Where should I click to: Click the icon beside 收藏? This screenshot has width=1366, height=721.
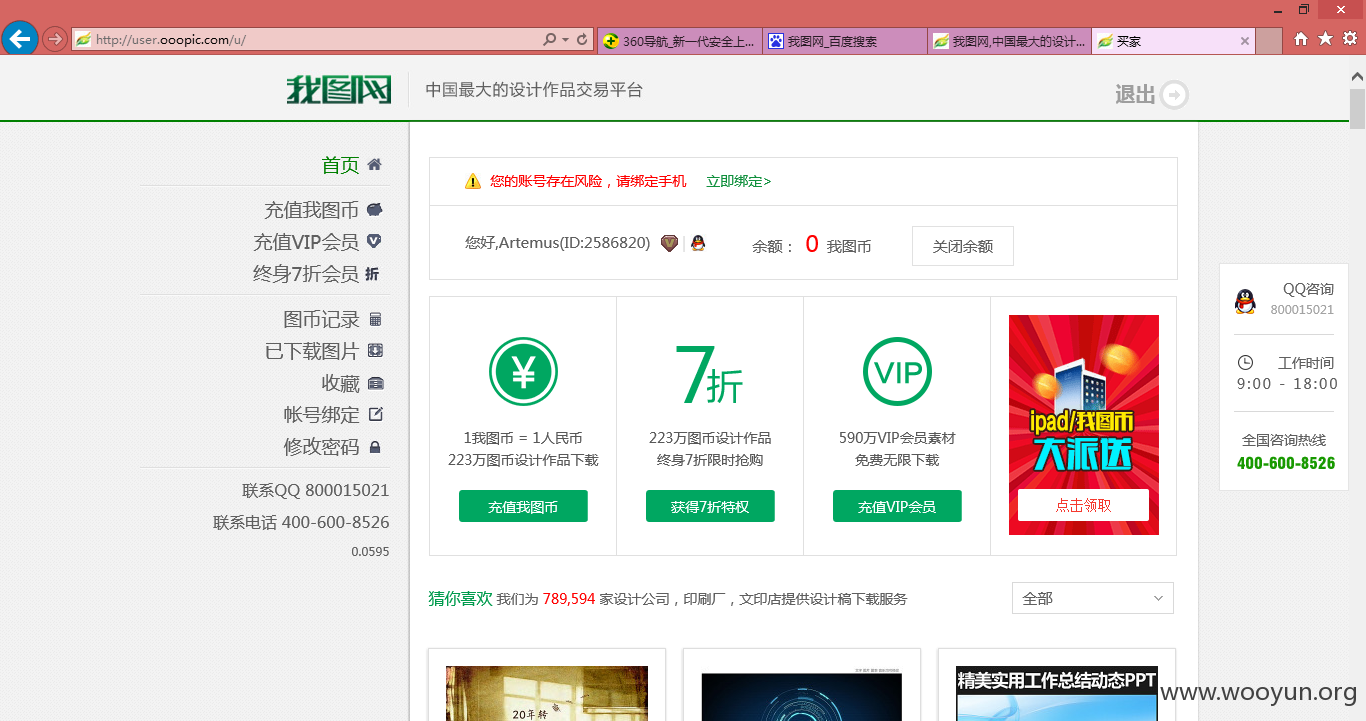(x=376, y=383)
